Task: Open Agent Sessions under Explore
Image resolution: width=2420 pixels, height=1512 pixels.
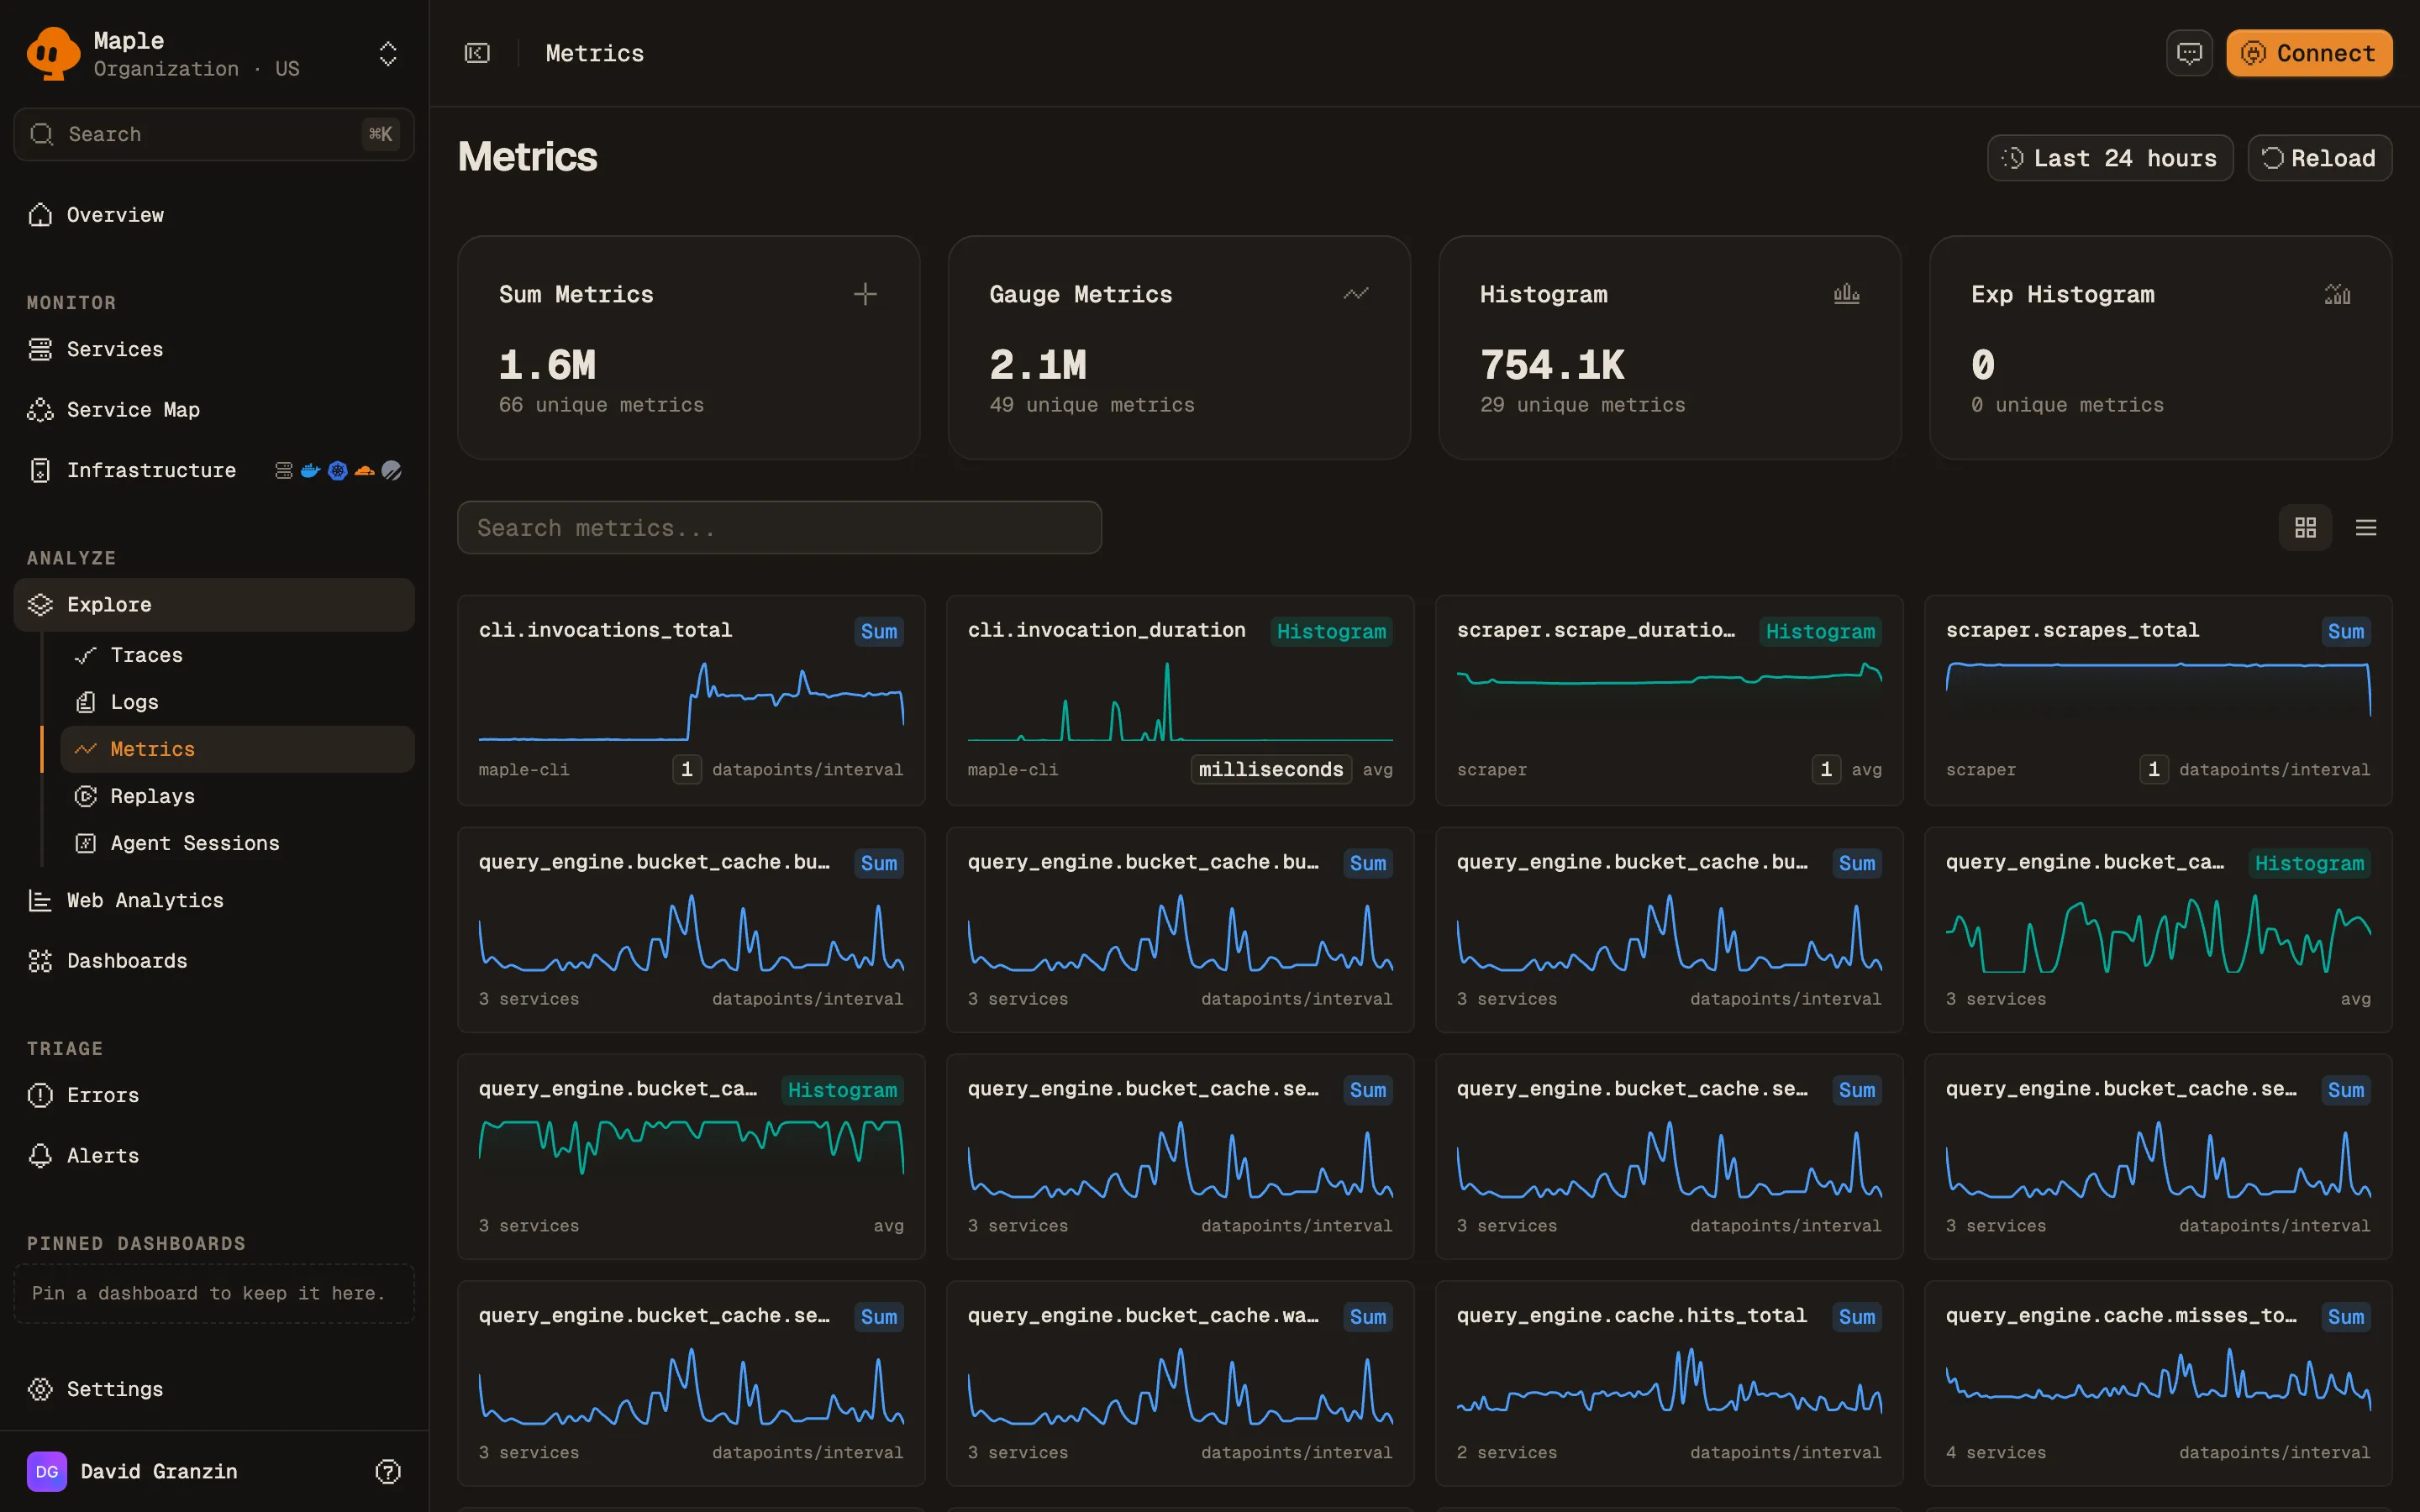Action: pos(238,843)
